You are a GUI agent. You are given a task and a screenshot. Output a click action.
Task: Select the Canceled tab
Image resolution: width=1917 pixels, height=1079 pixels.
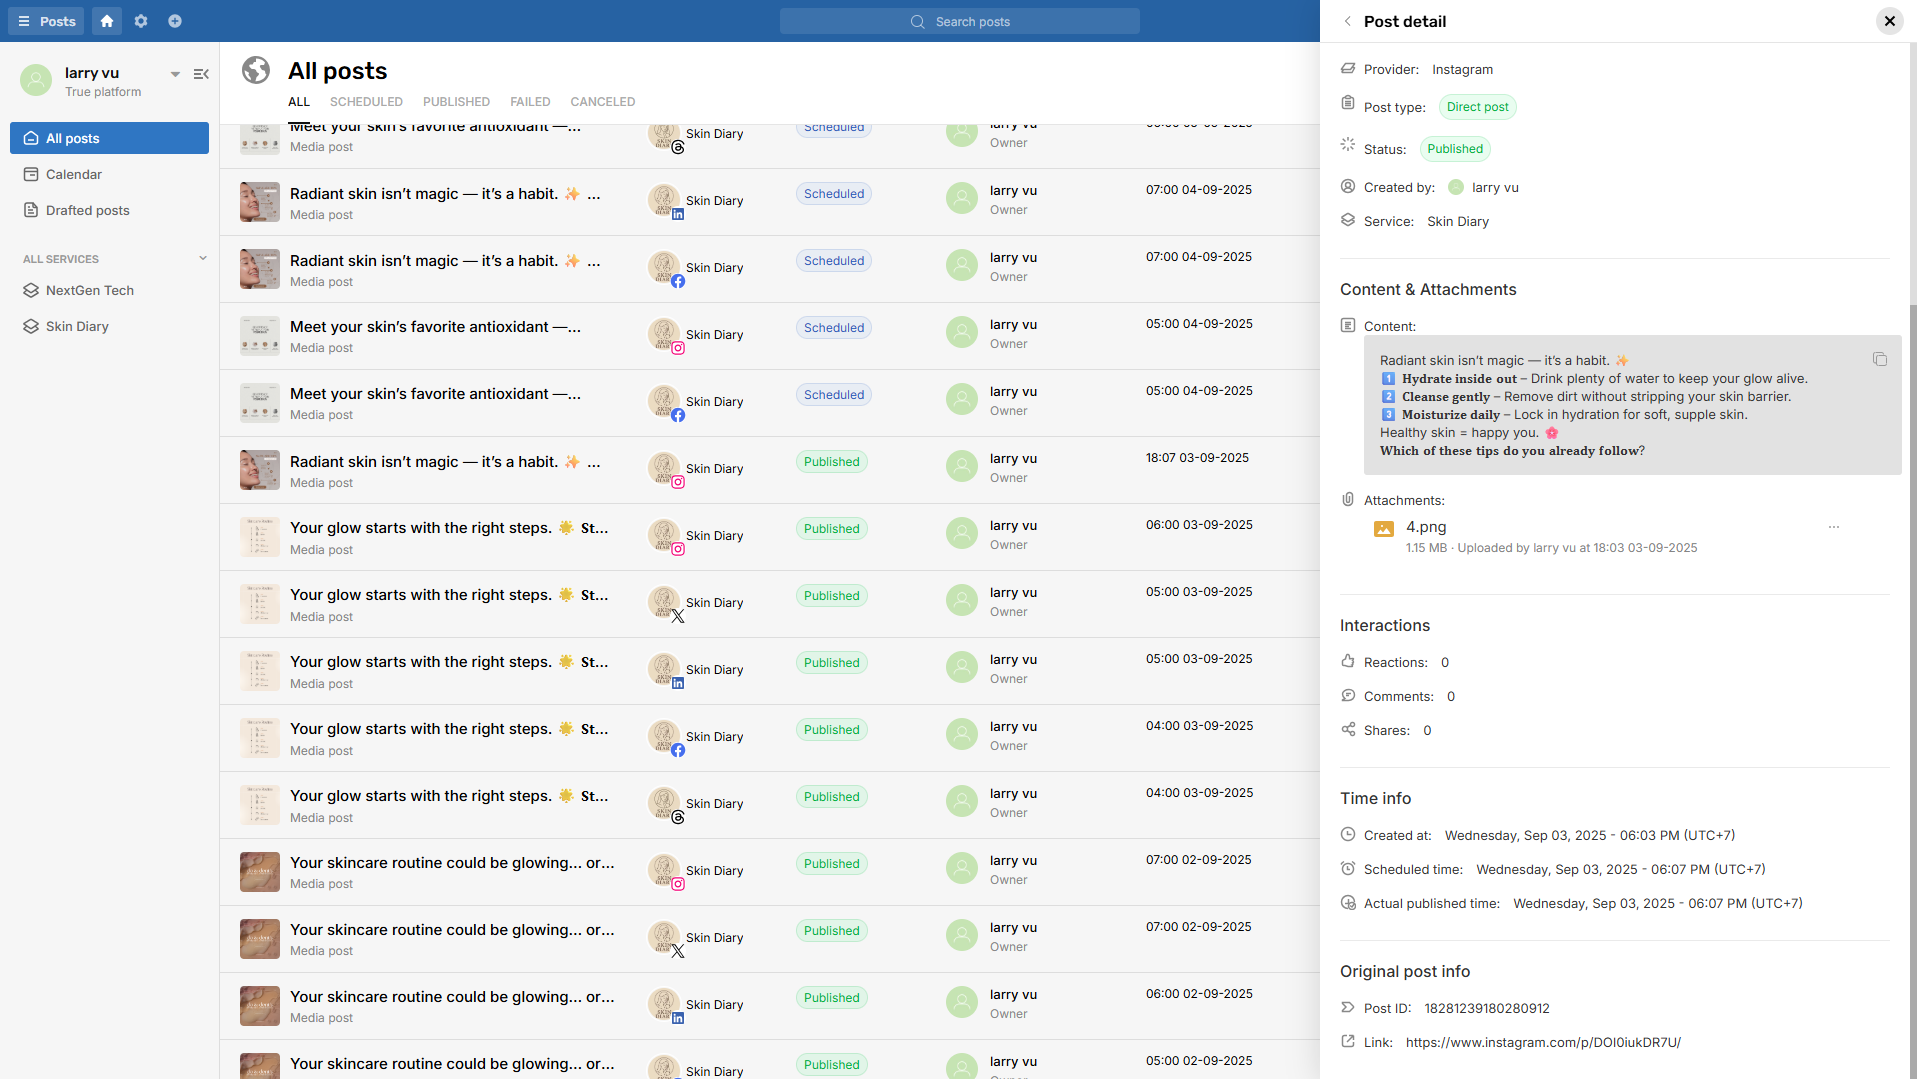602,102
